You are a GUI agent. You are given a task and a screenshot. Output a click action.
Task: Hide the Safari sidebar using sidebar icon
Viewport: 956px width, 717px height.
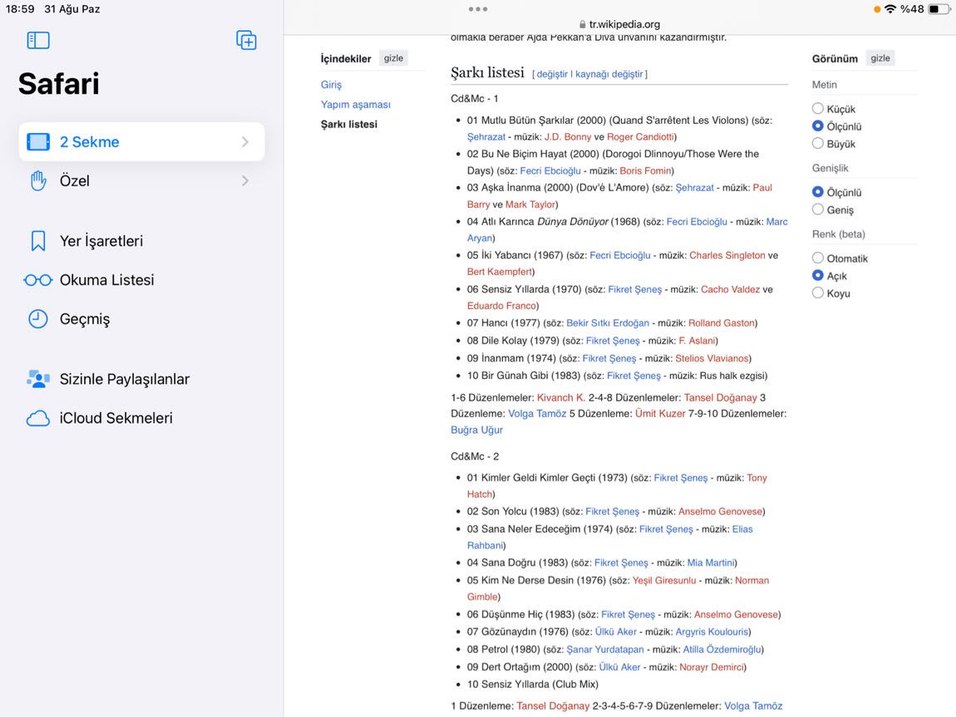(x=38, y=40)
